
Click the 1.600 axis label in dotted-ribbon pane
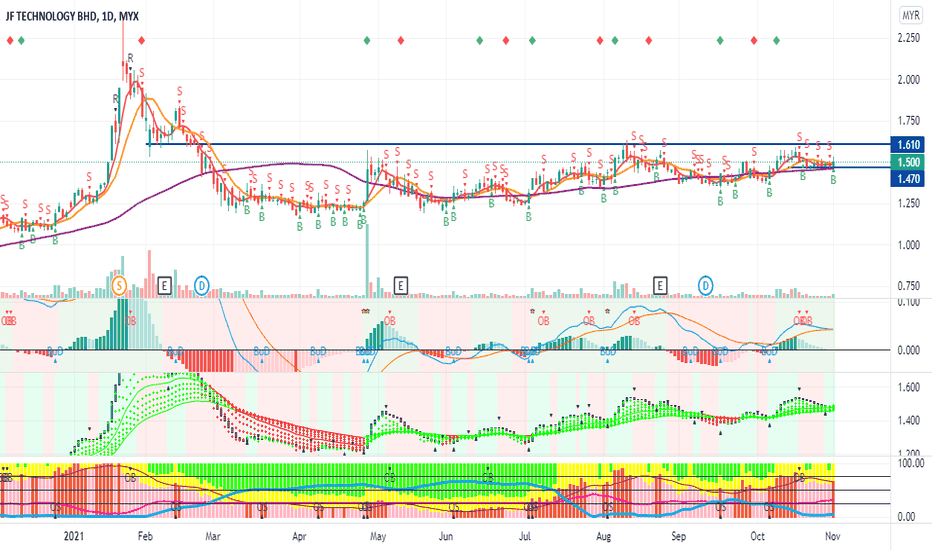pyautogui.click(x=909, y=388)
